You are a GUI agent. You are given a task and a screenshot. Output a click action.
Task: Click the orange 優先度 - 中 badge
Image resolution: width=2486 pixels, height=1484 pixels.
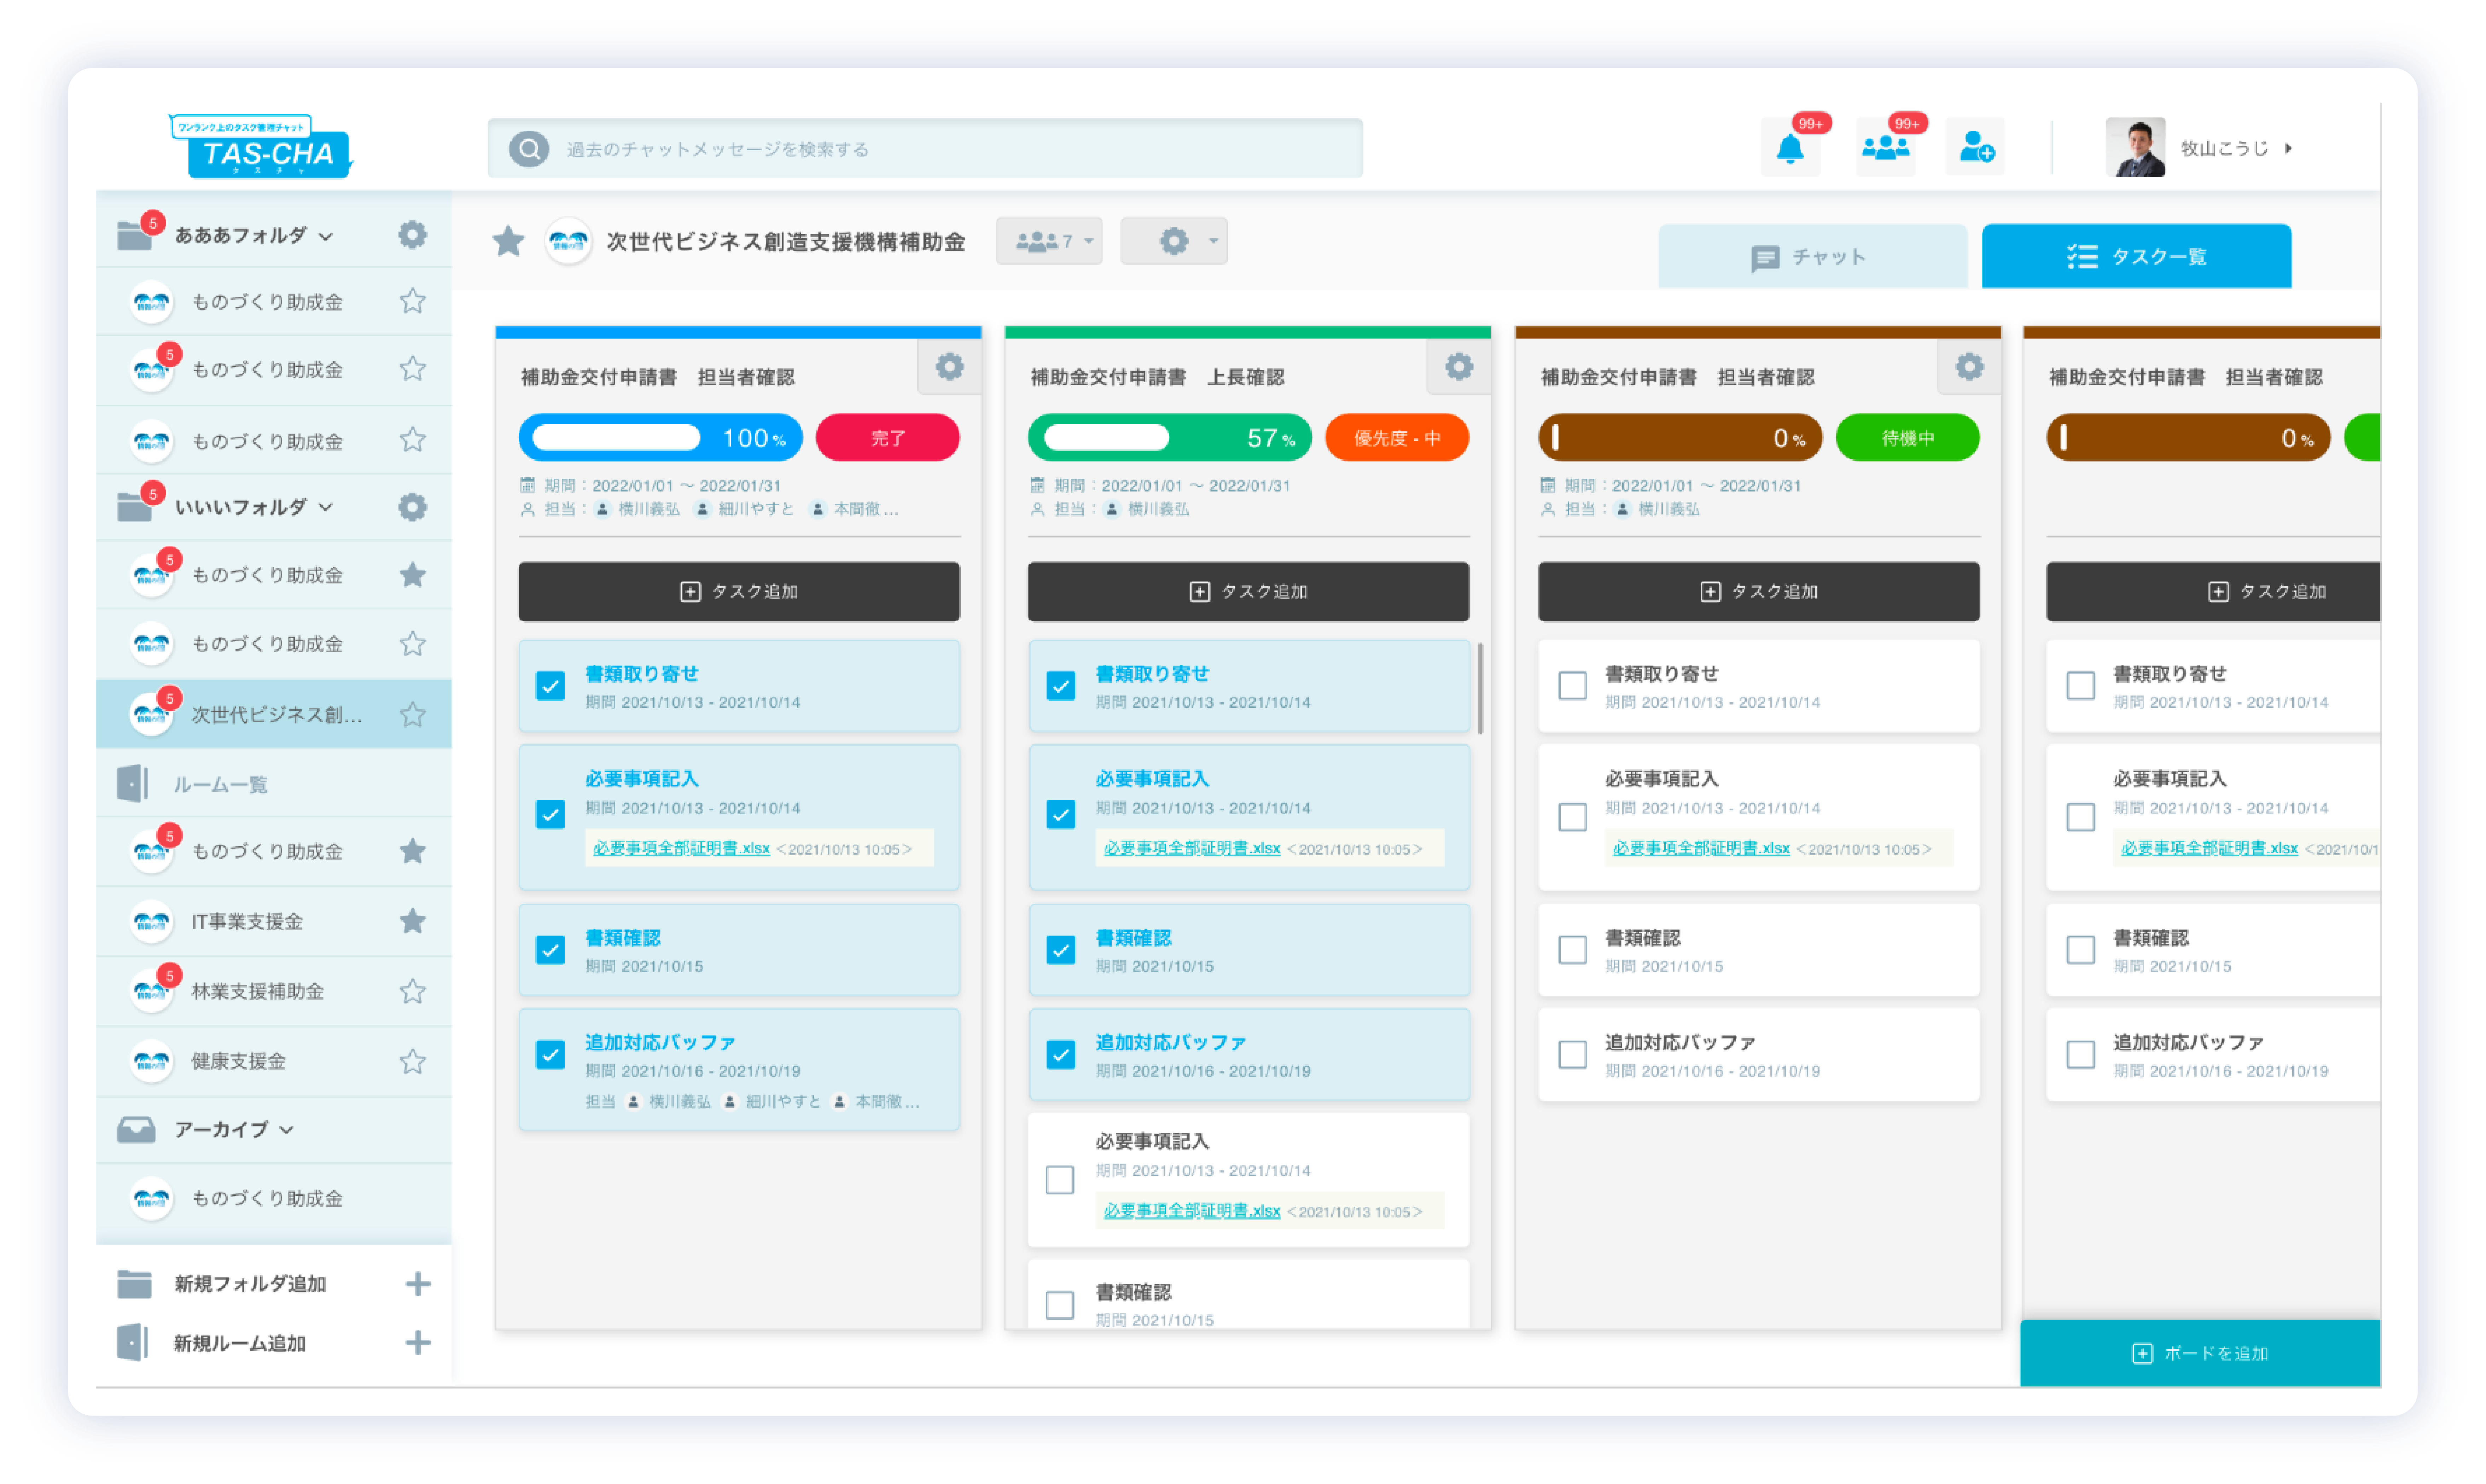(x=1397, y=438)
